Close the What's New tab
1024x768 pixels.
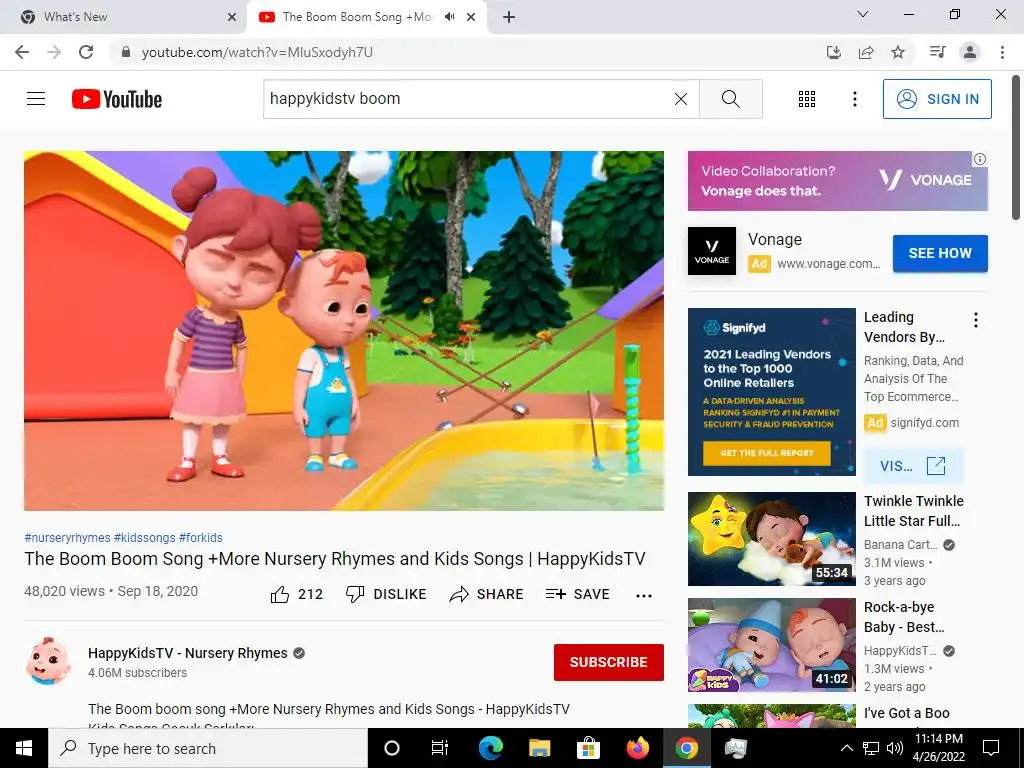(231, 17)
